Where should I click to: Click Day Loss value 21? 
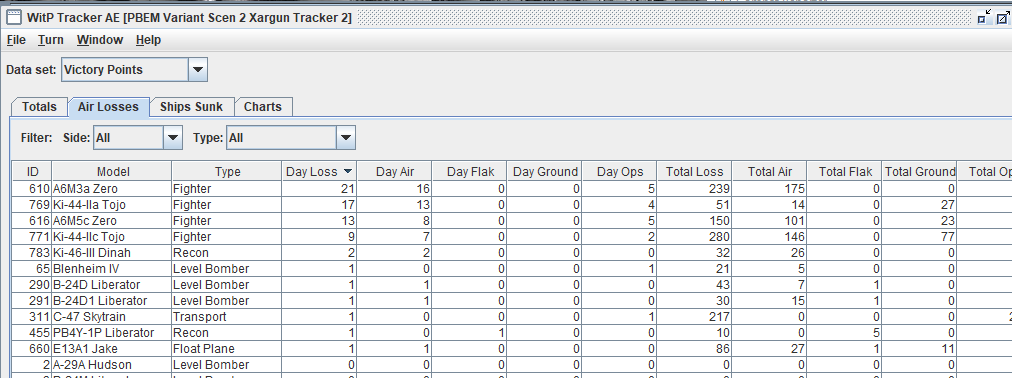(x=319, y=189)
